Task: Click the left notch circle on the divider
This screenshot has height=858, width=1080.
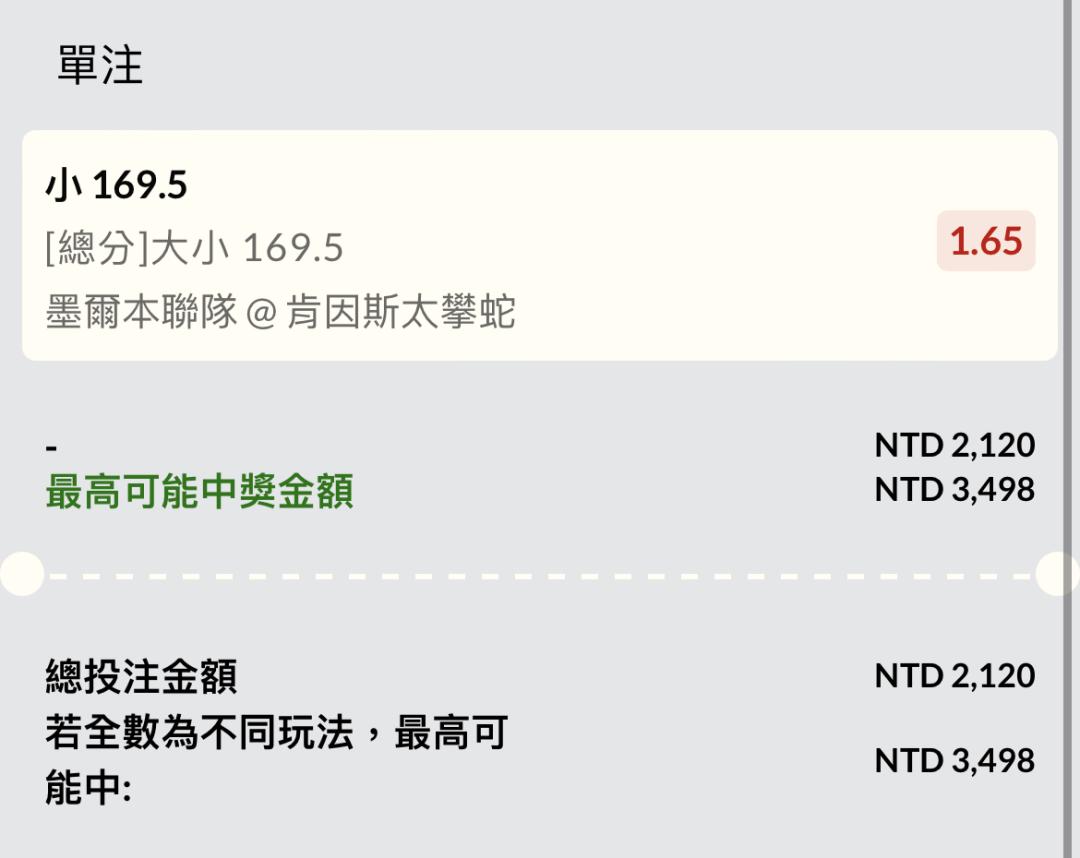Action: pyautogui.click(x=20, y=575)
